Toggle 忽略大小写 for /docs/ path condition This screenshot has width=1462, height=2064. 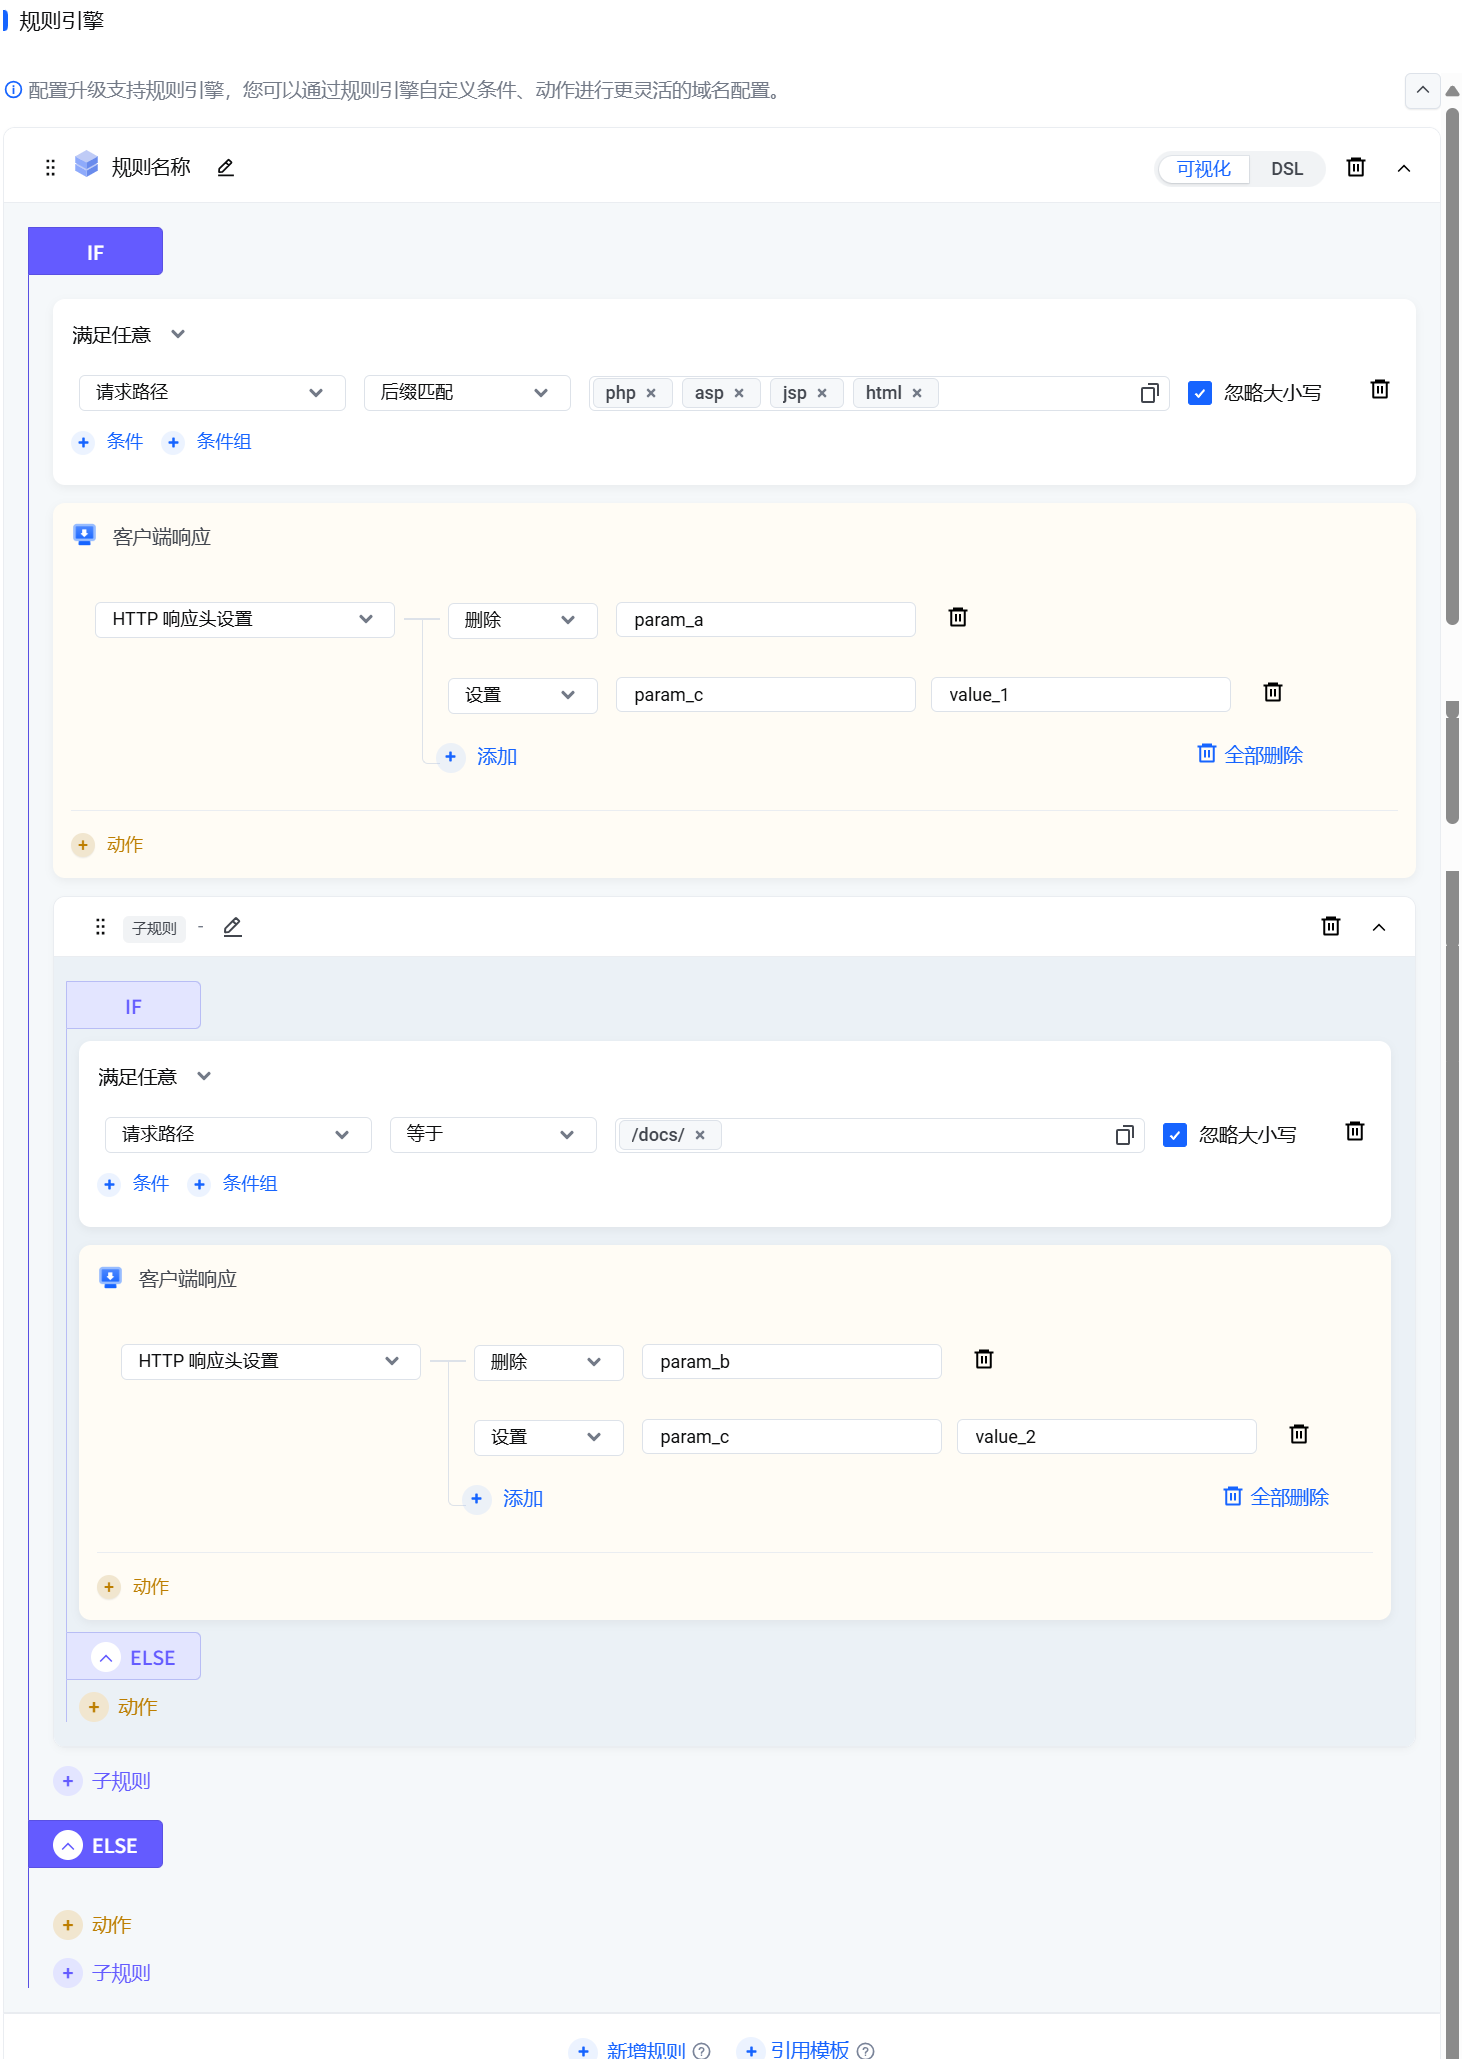coord(1175,1135)
